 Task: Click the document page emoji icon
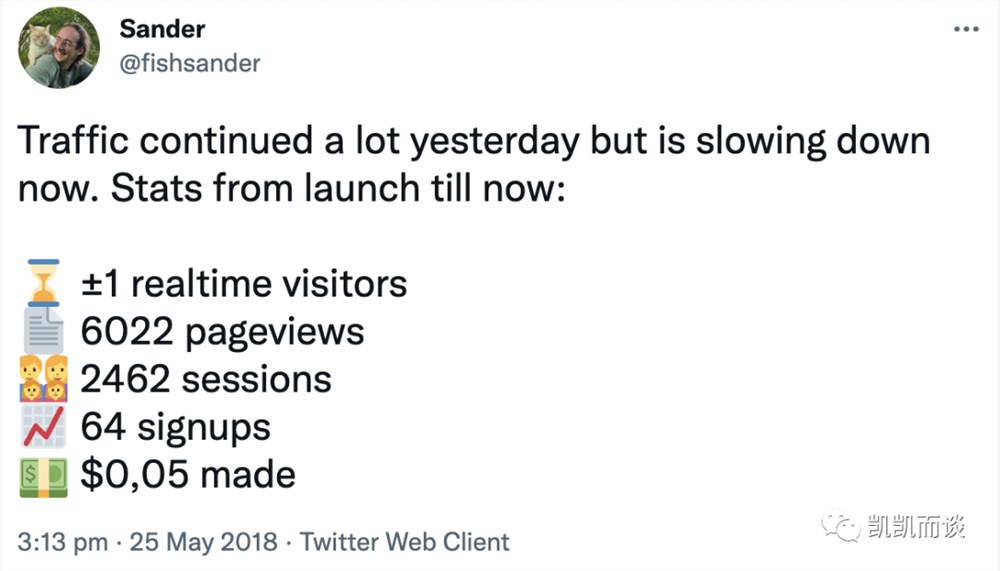point(43,330)
